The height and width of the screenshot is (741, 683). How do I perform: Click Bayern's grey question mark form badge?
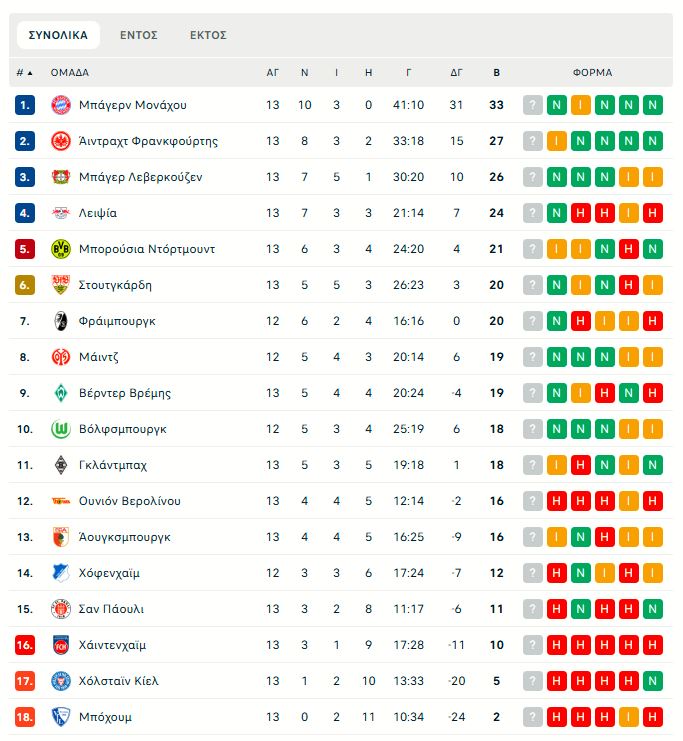pos(533,105)
